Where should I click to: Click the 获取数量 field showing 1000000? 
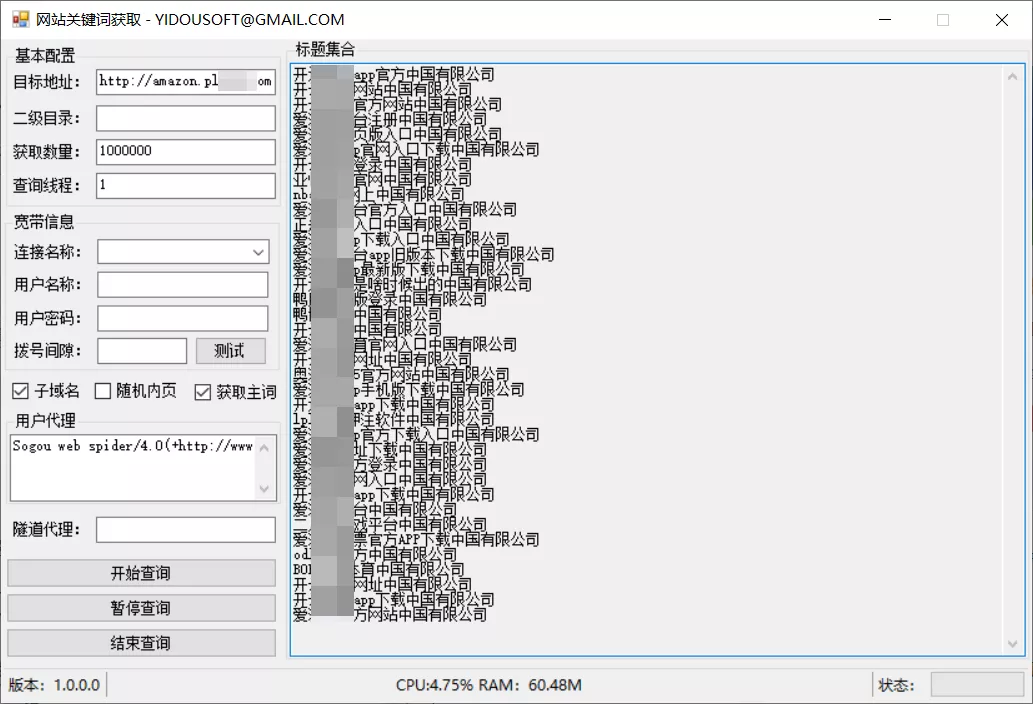tap(186, 151)
